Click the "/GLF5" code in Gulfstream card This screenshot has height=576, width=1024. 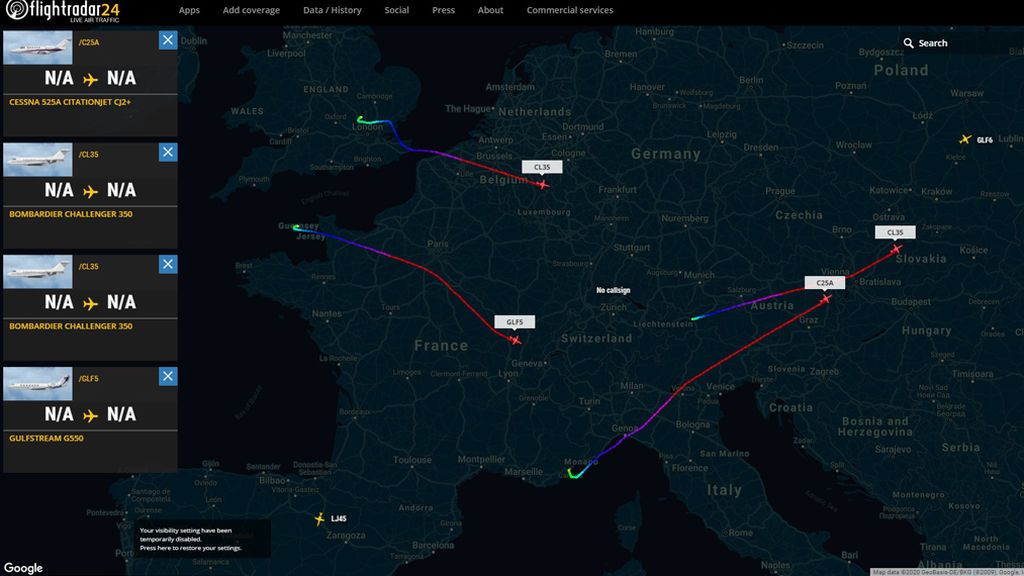coord(89,378)
